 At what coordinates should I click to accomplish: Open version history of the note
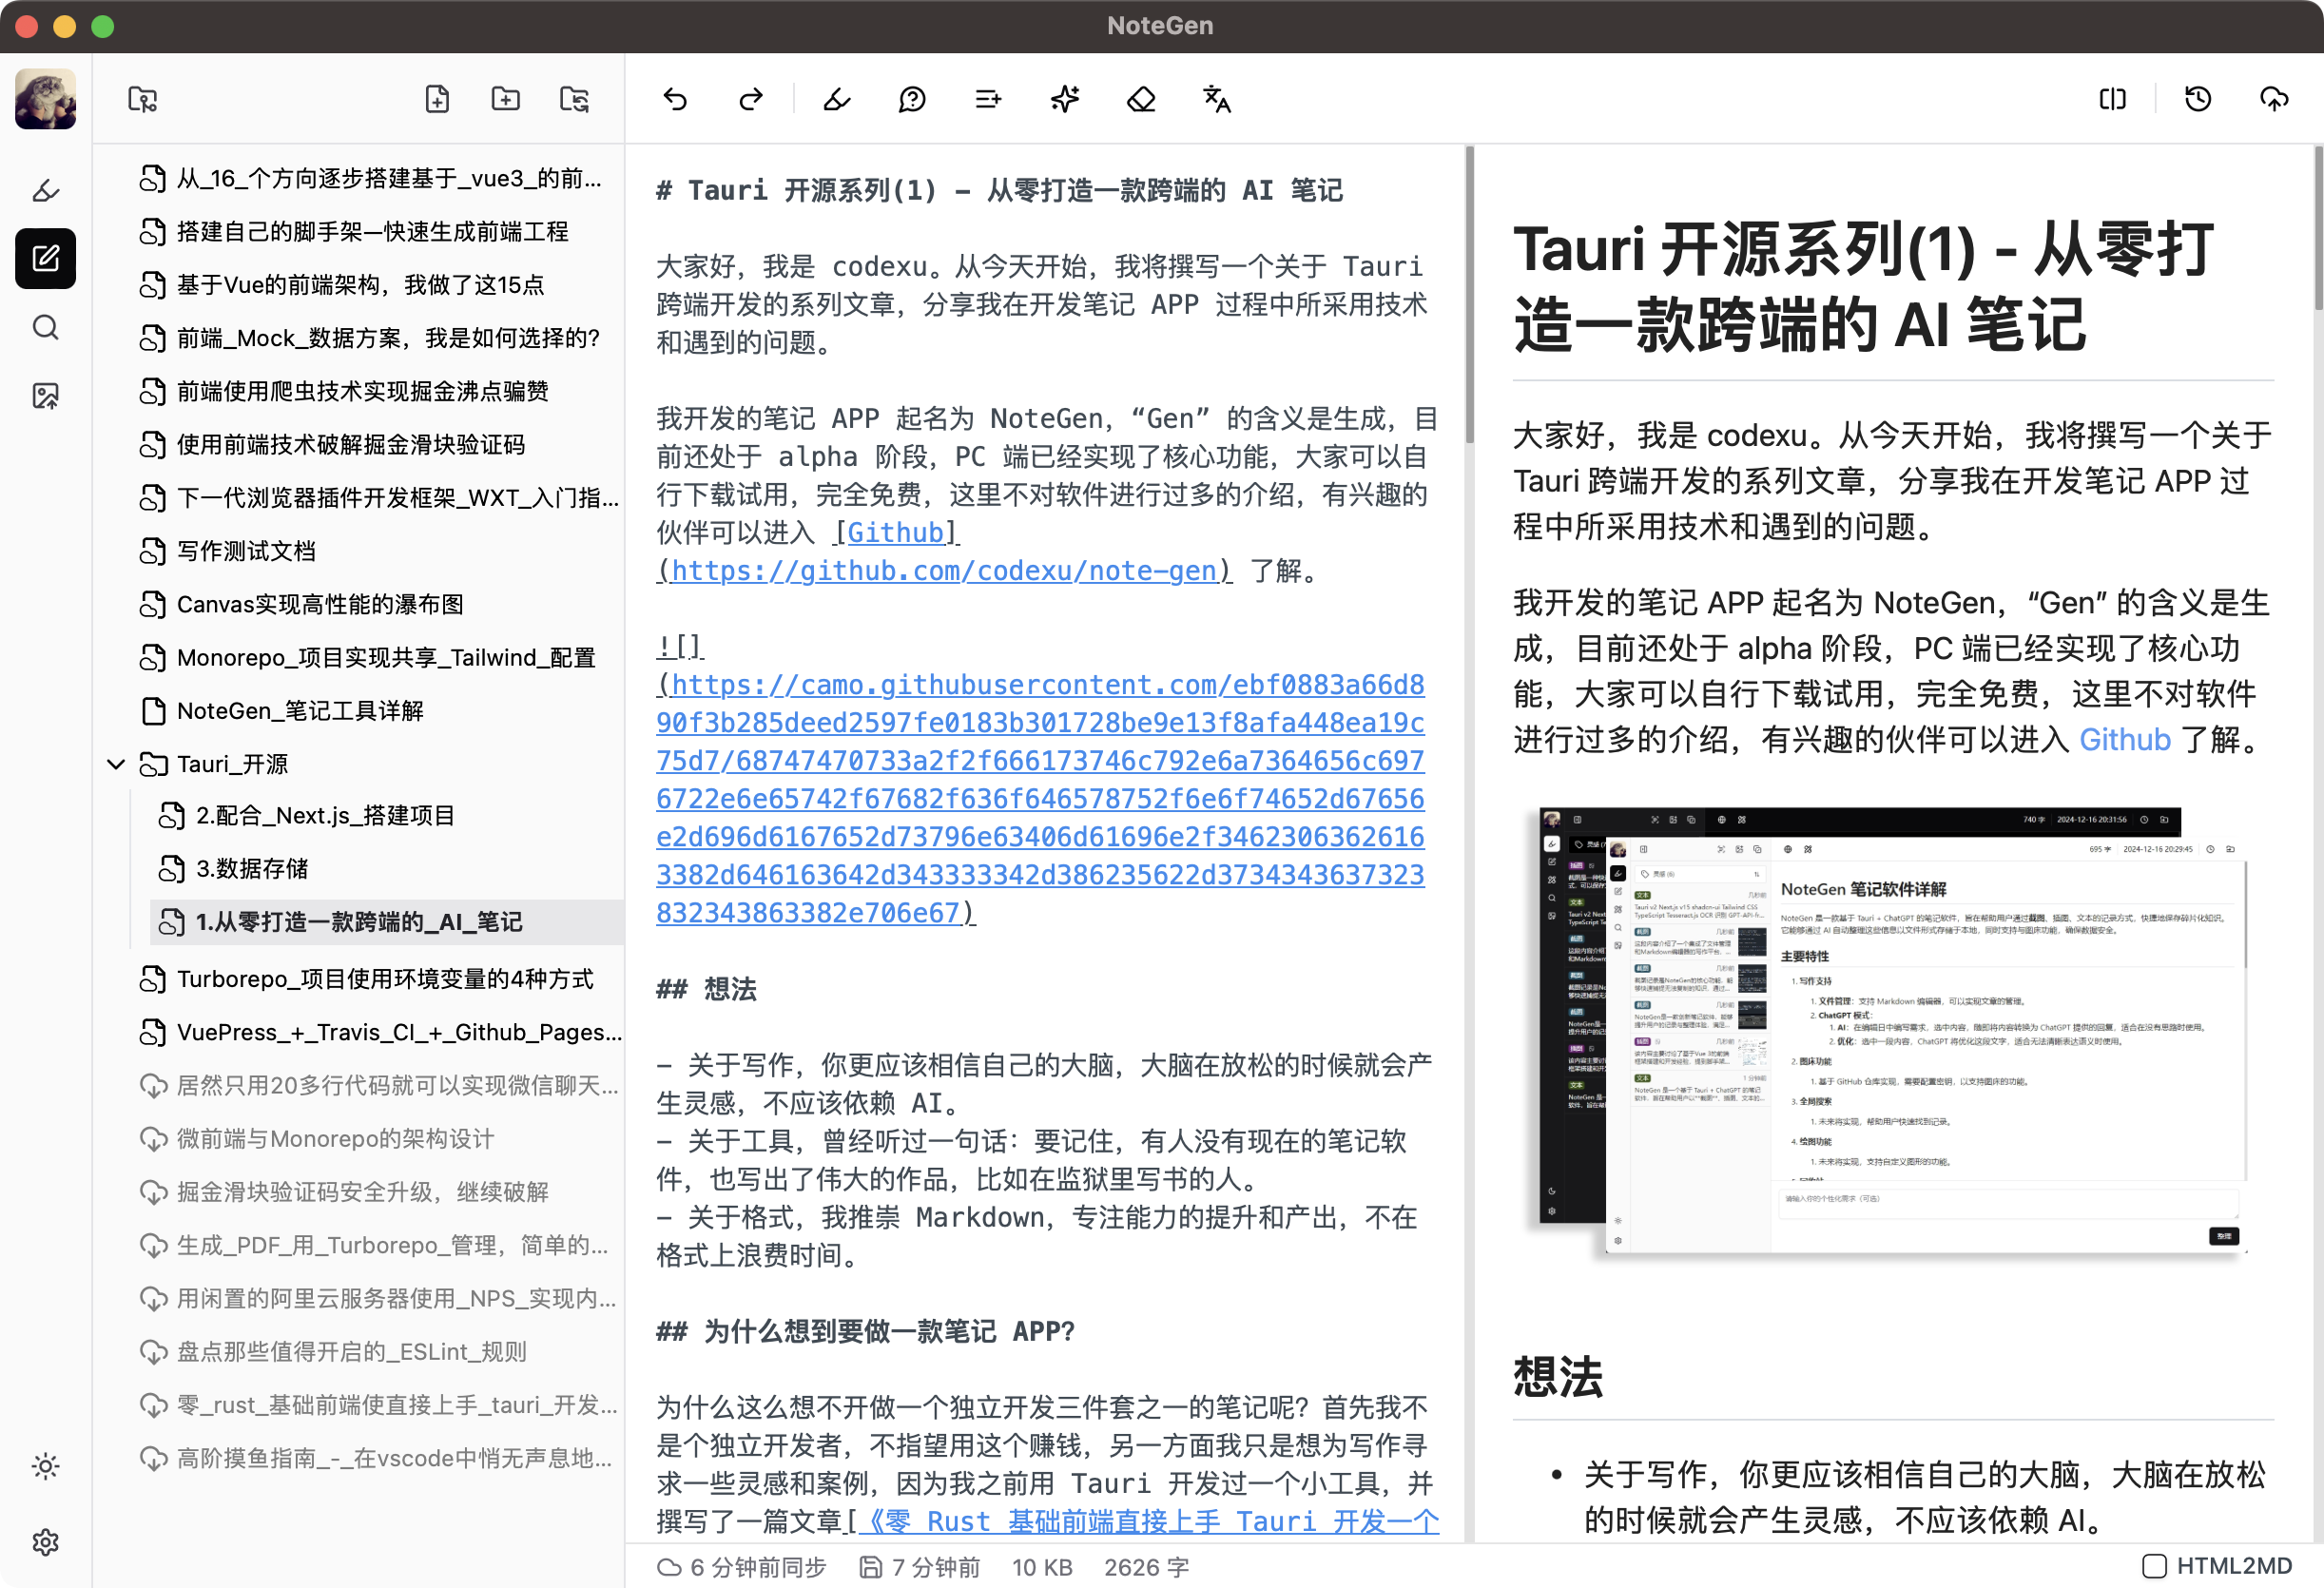pyautogui.click(x=2198, y=99)
